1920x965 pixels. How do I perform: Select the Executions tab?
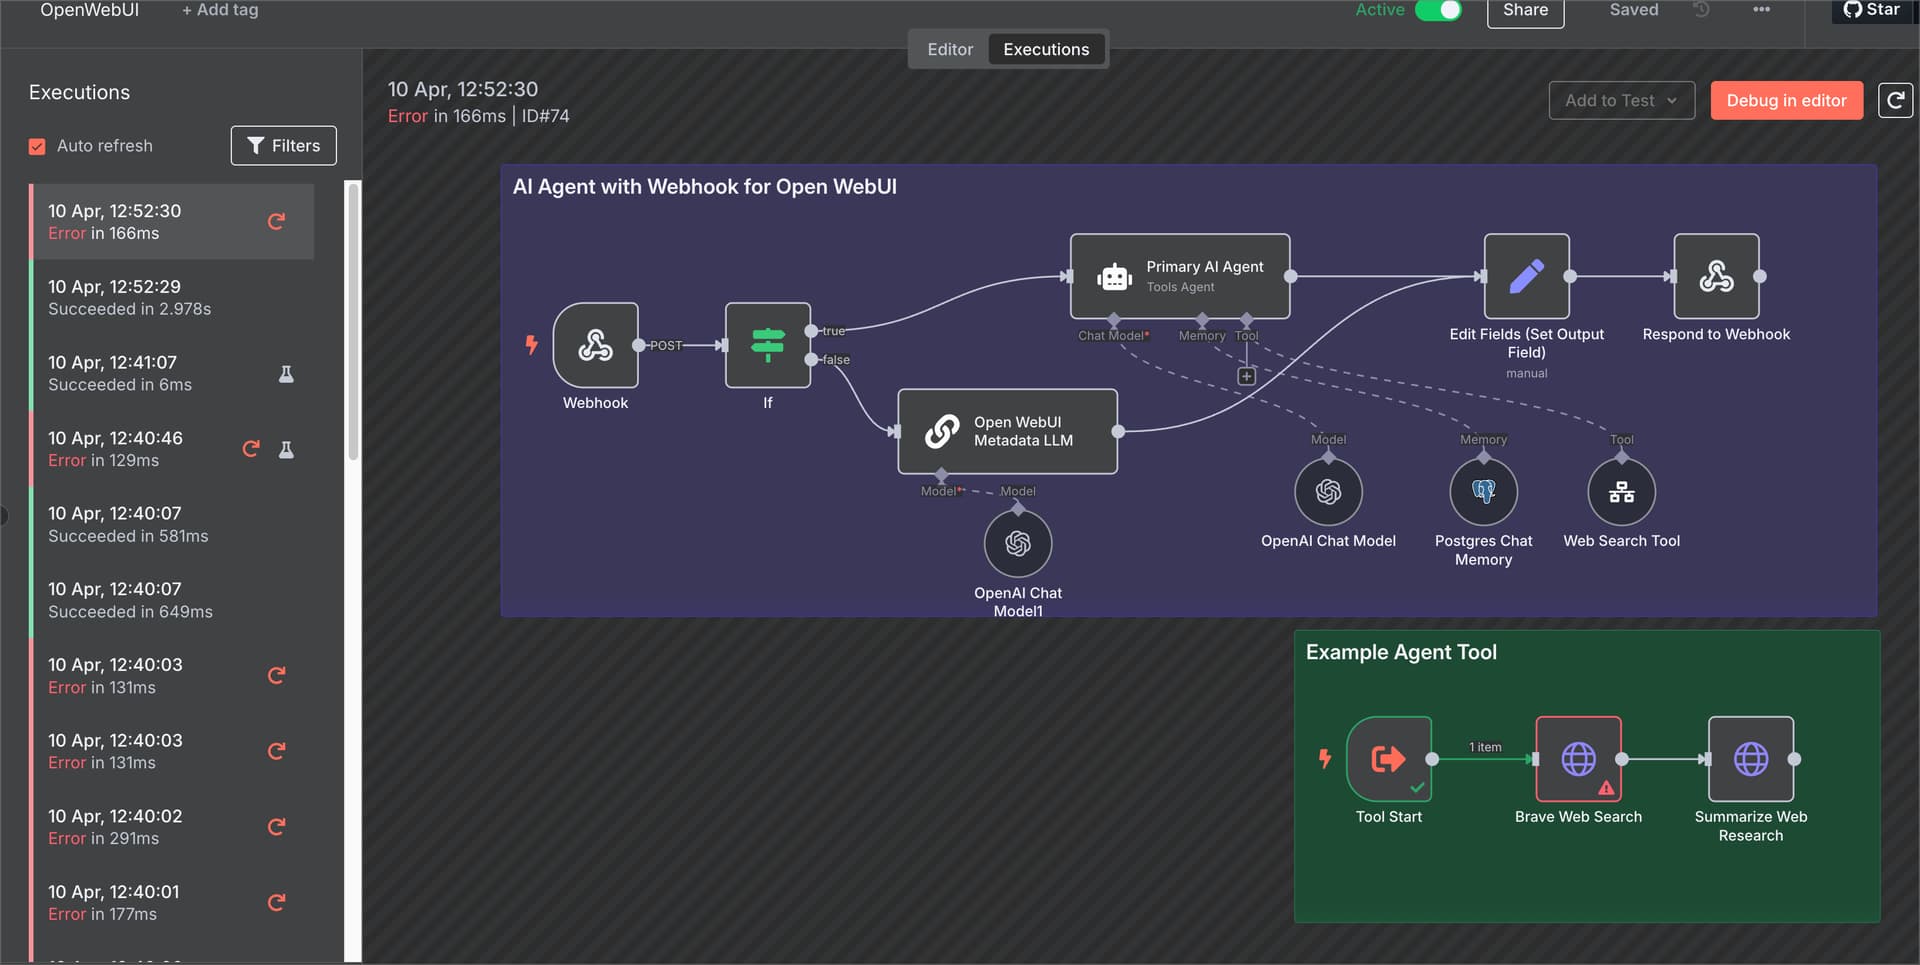1046,49
